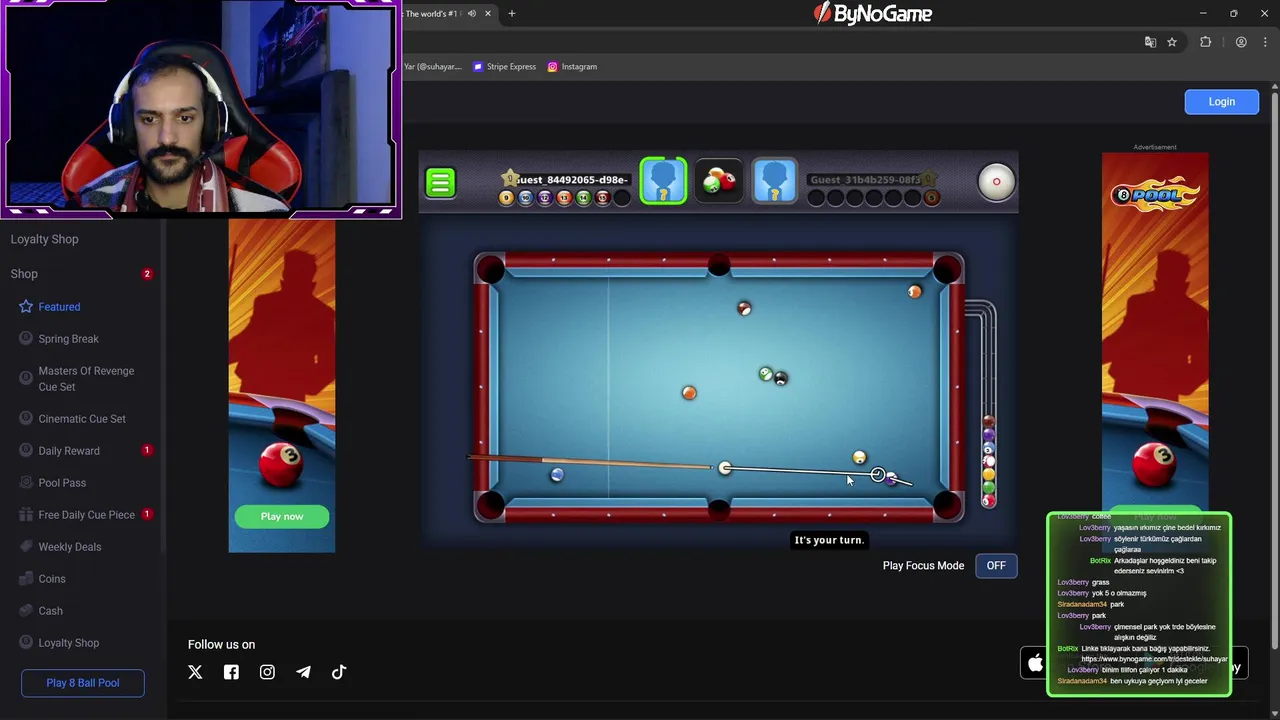Click the Pool Pass icon in sidebar
Image resolution: width=1280 pixels, height=720 pixels.
(26, 483)
